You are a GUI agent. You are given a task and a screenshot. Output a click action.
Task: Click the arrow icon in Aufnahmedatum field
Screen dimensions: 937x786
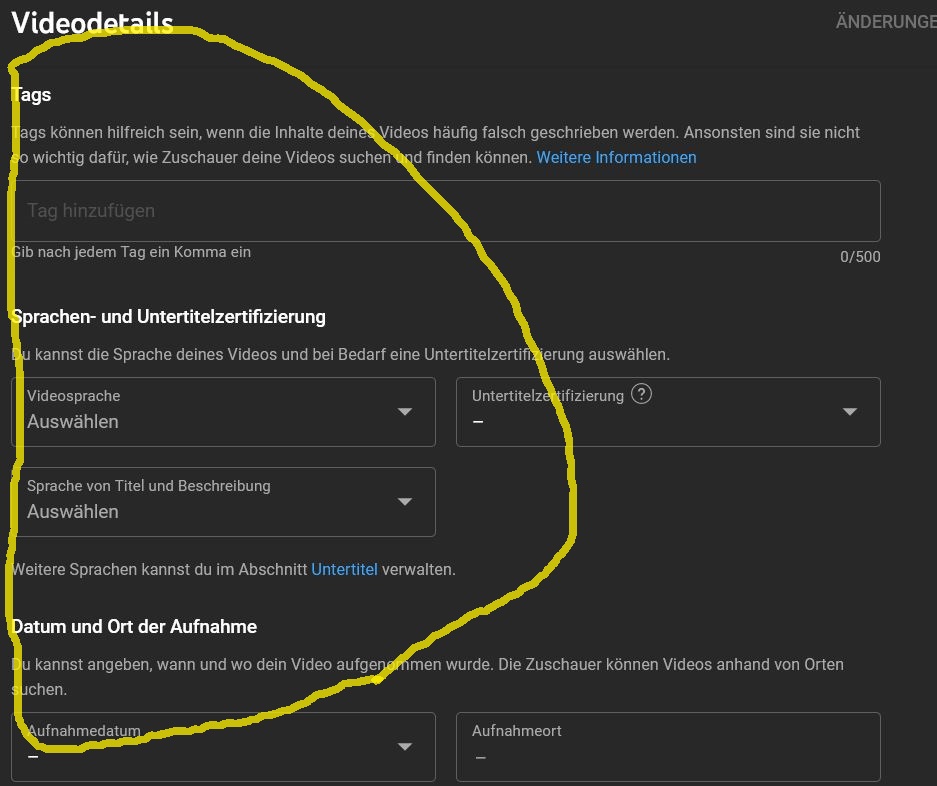pyautogui.click(x=405, y=746)
